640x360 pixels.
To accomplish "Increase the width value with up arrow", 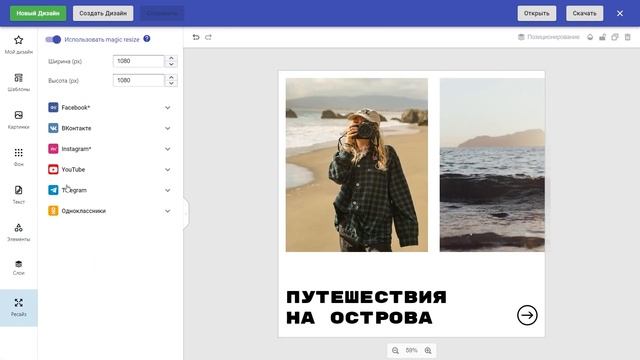I will [171, 58].
